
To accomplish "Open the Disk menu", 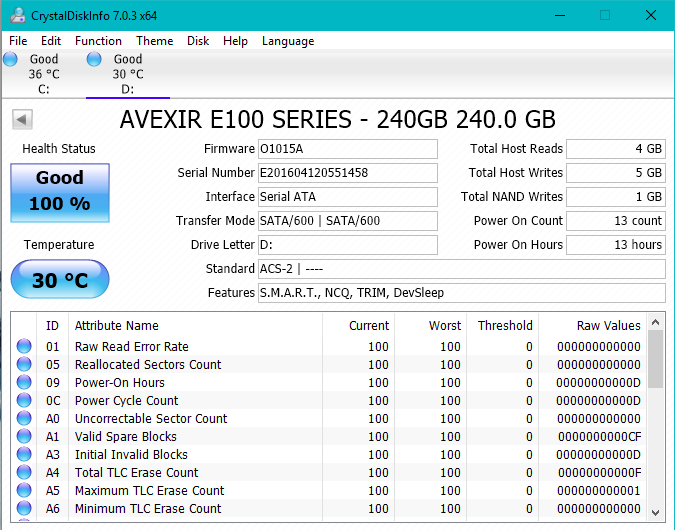I will 198,41.
